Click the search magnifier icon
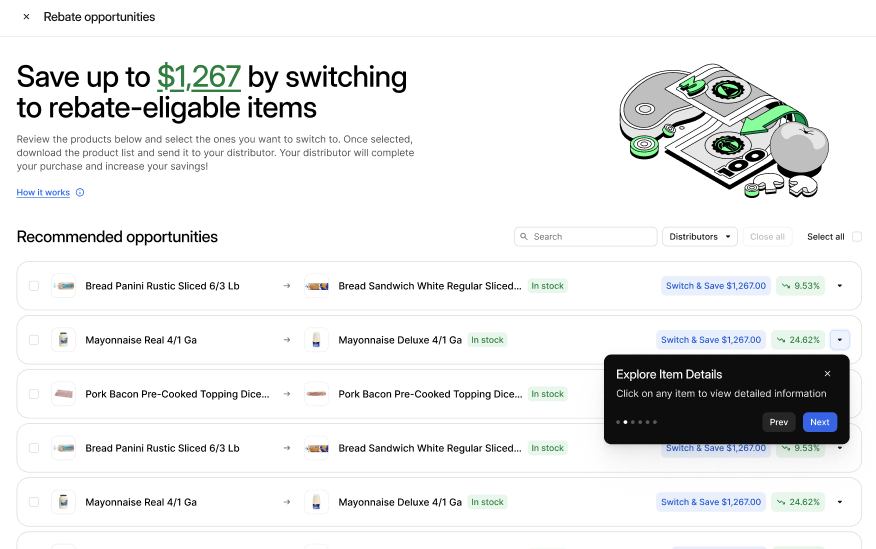The width and height of the screenshot is (876, 549). click(x=524, y=237)
